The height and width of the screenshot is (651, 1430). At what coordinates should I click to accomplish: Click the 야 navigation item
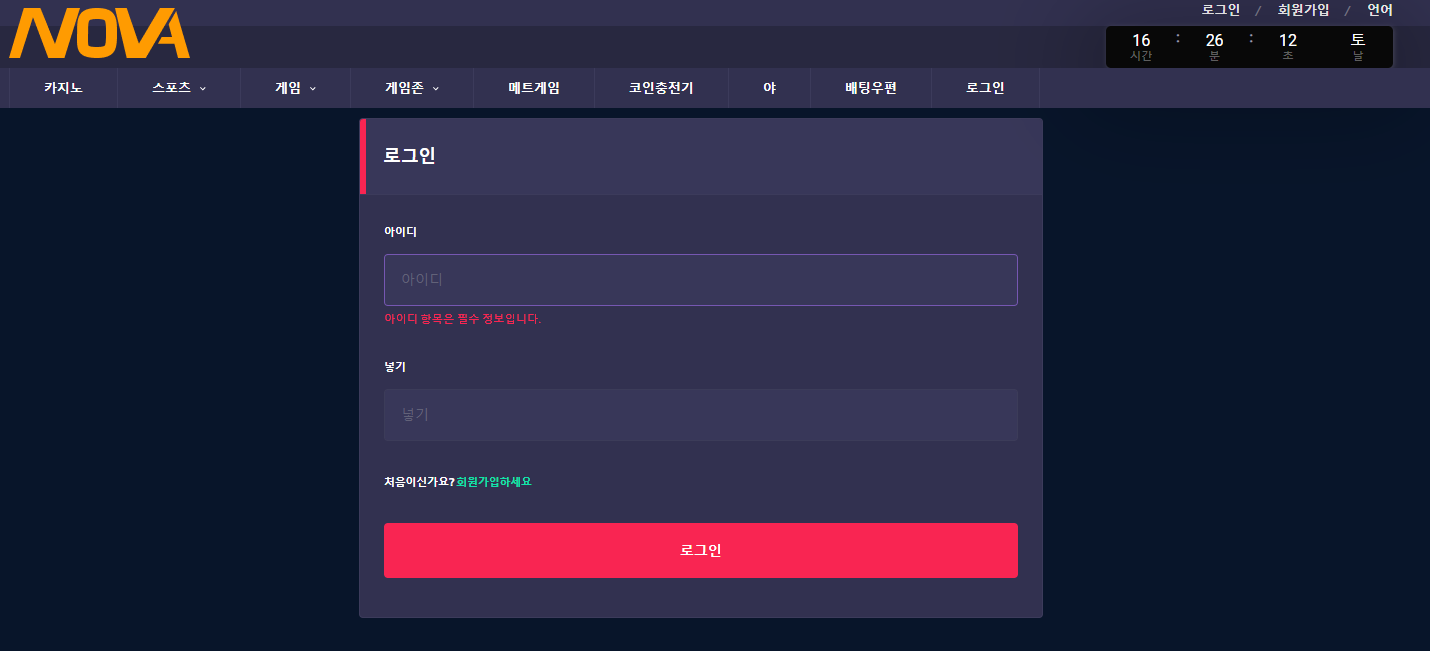[769, 88]
